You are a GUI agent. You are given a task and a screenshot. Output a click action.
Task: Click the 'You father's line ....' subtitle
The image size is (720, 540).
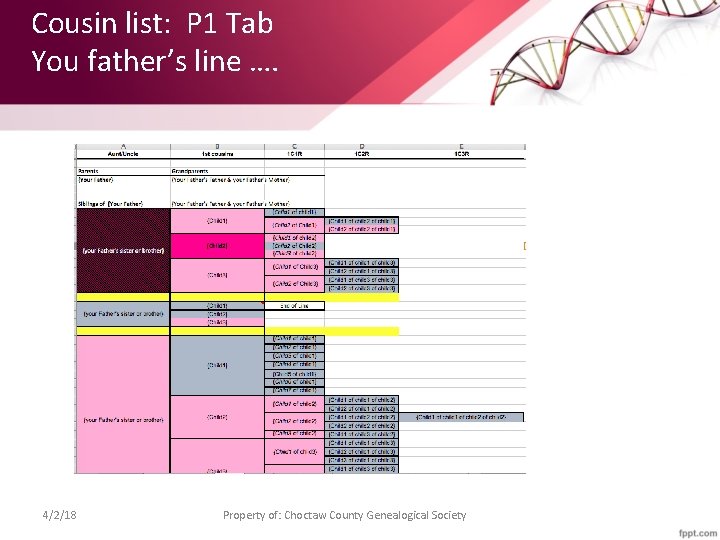point(155,61)
